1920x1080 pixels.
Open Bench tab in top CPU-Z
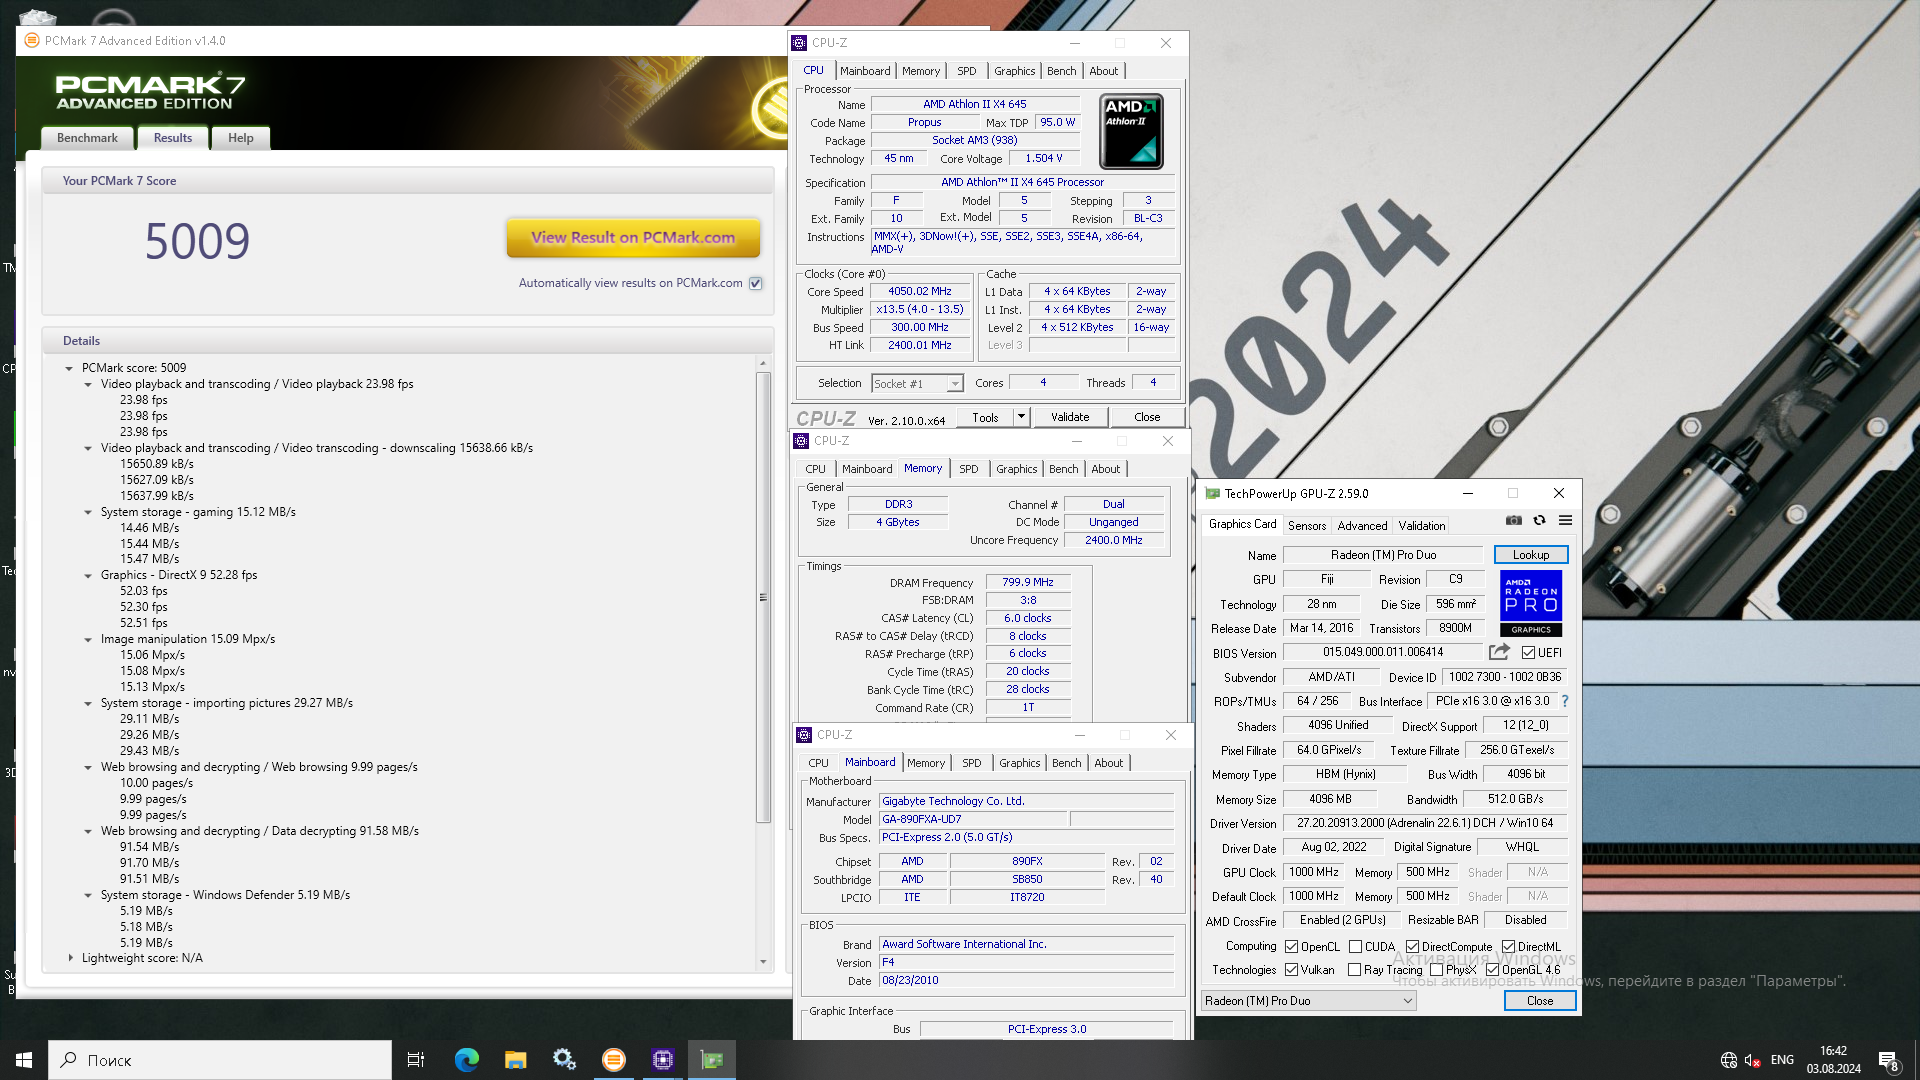[x=1062, y=71]
